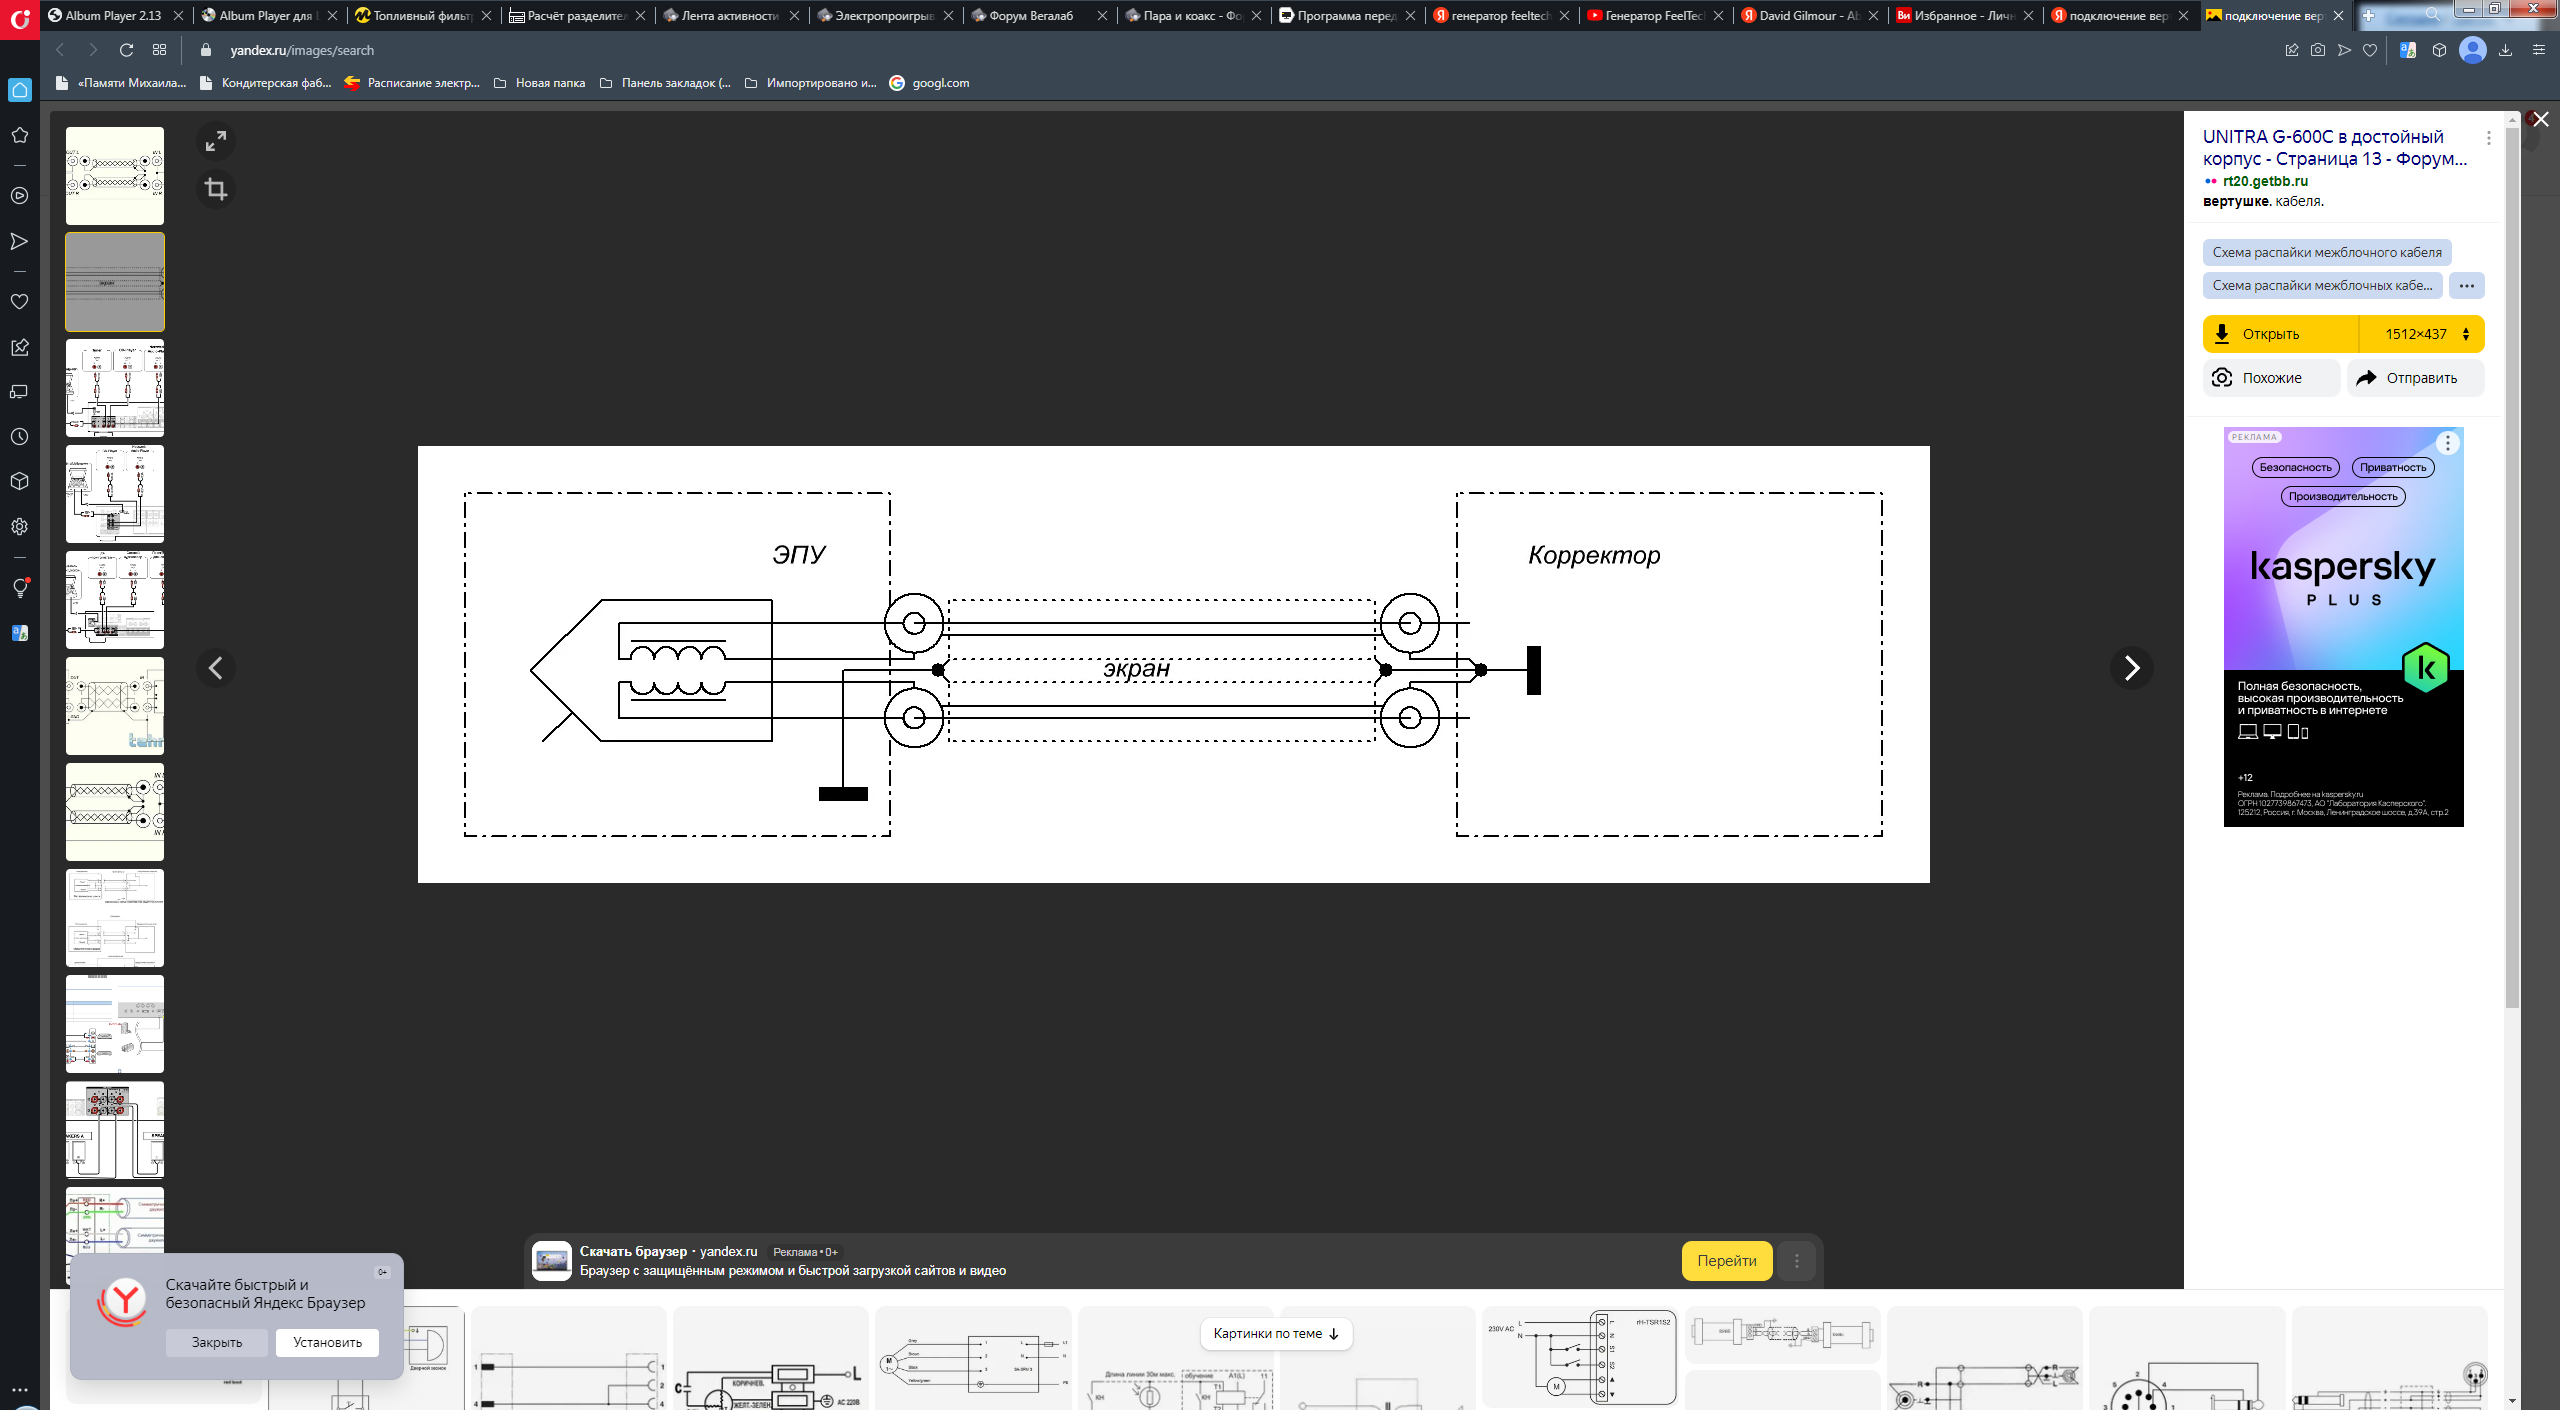Reload the page in browser toolbar
The image size is (2560, 1410).
click(x=126, y=50)
